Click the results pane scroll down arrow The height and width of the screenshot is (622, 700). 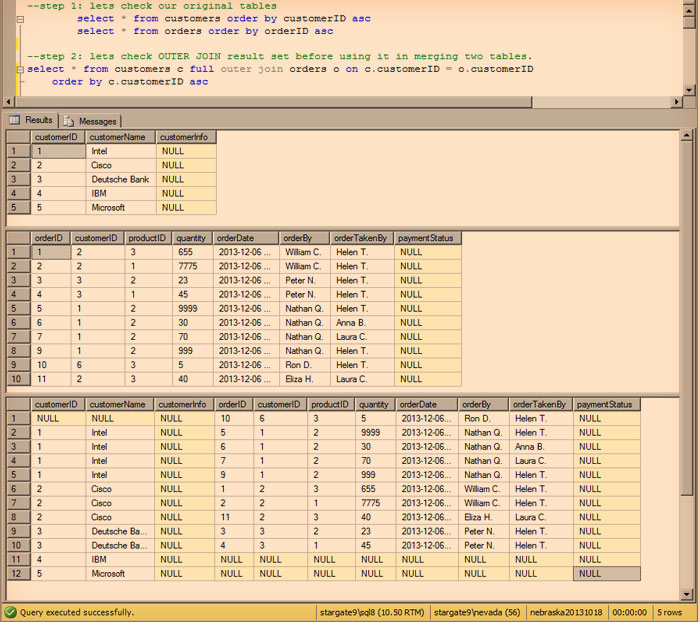click(687, 594)
